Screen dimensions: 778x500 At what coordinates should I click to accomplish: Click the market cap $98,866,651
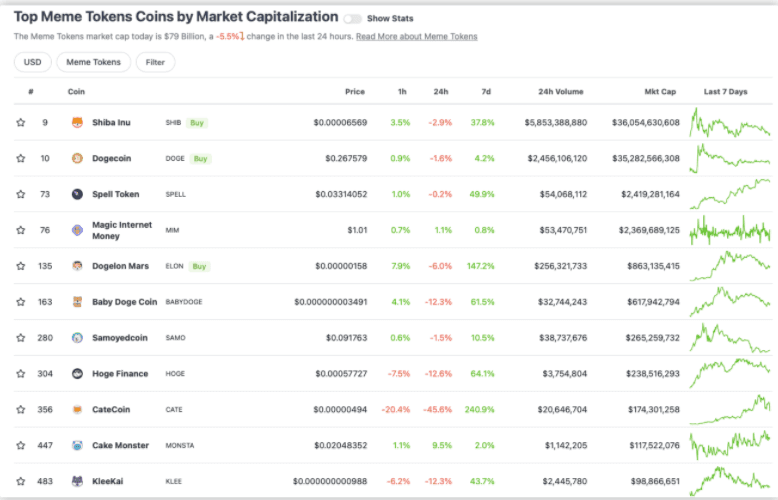[655, 481]
